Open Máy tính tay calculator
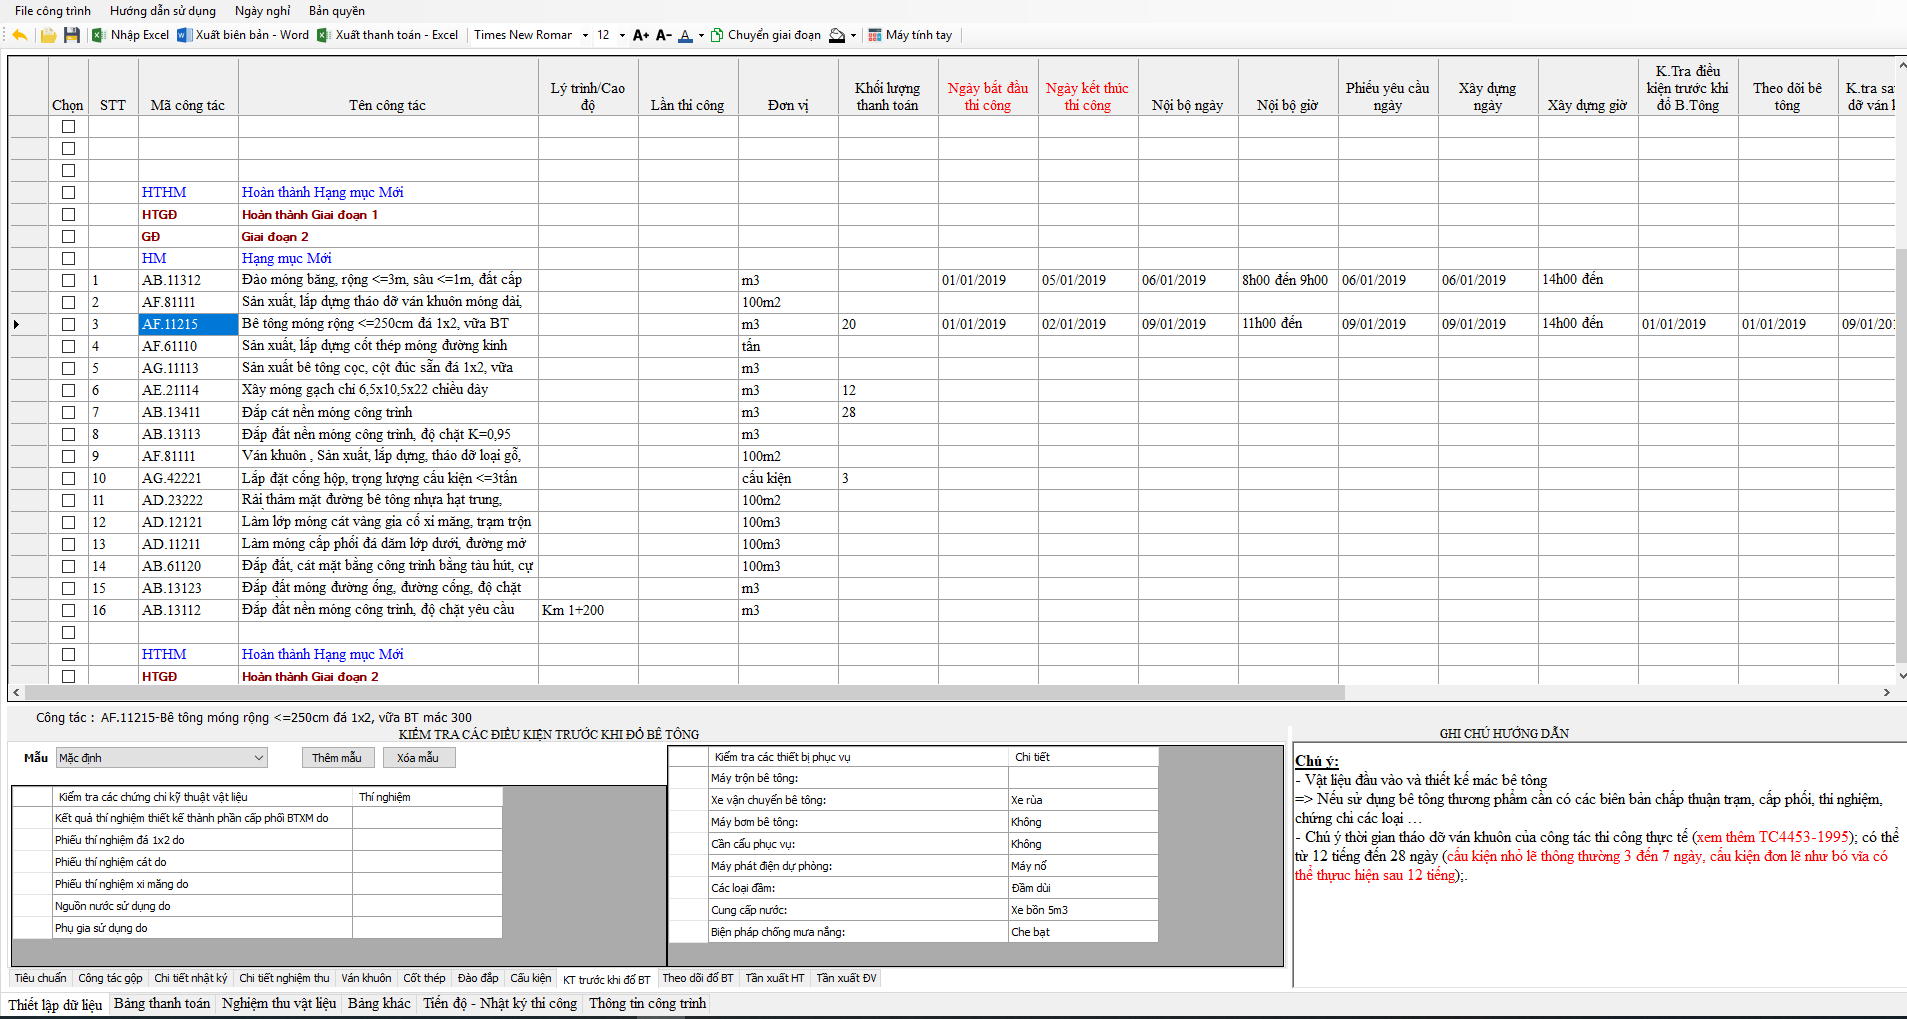1907x1019 pixels. [x=910, y=35]
